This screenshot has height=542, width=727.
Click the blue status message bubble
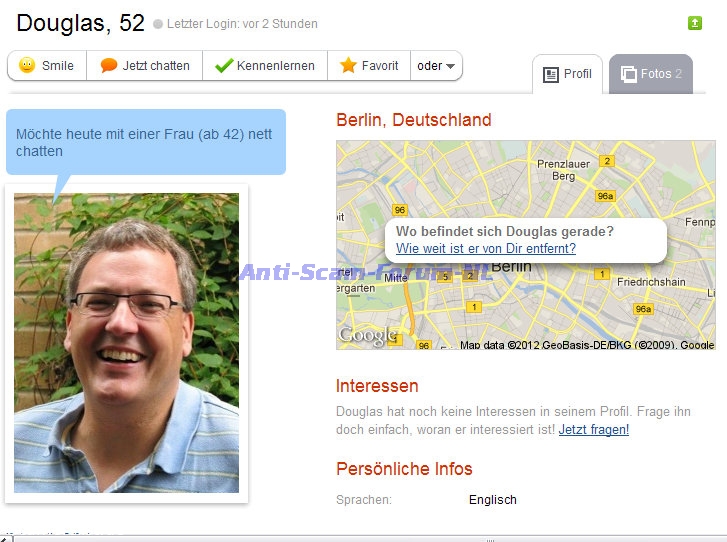point(146,142)
